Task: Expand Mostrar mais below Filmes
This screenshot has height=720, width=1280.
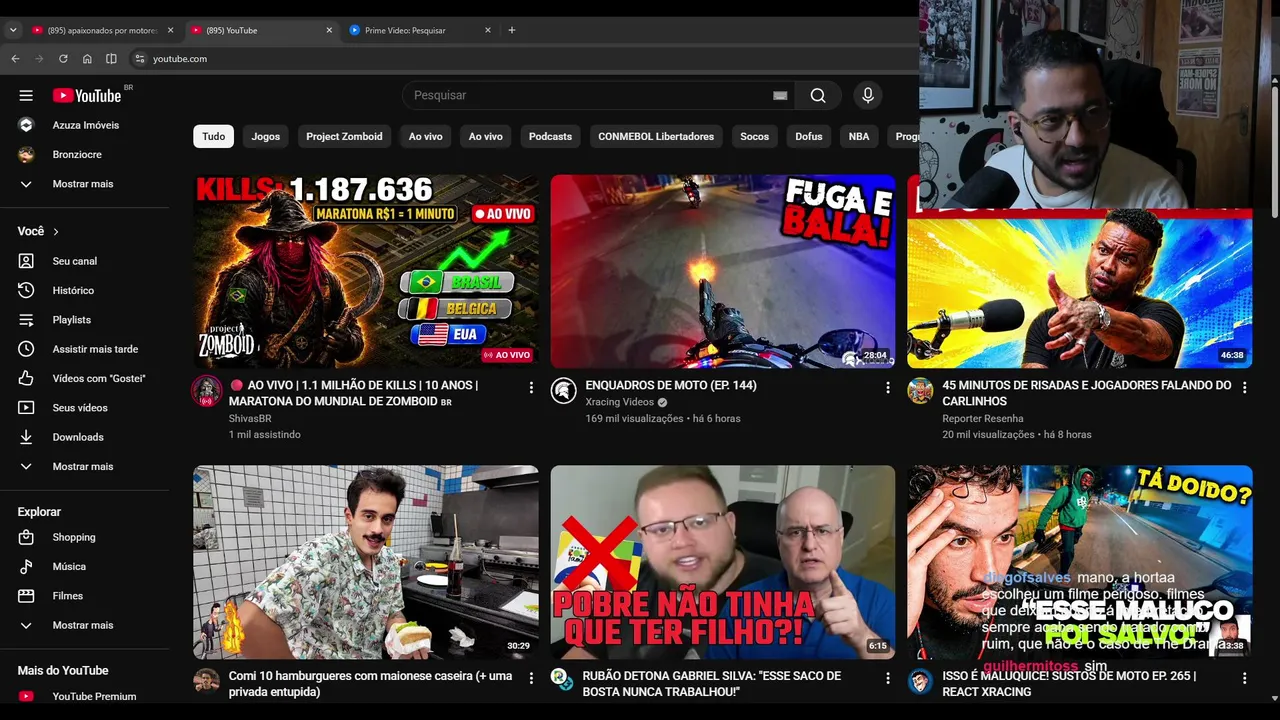Action: click(x=84, y=625)
